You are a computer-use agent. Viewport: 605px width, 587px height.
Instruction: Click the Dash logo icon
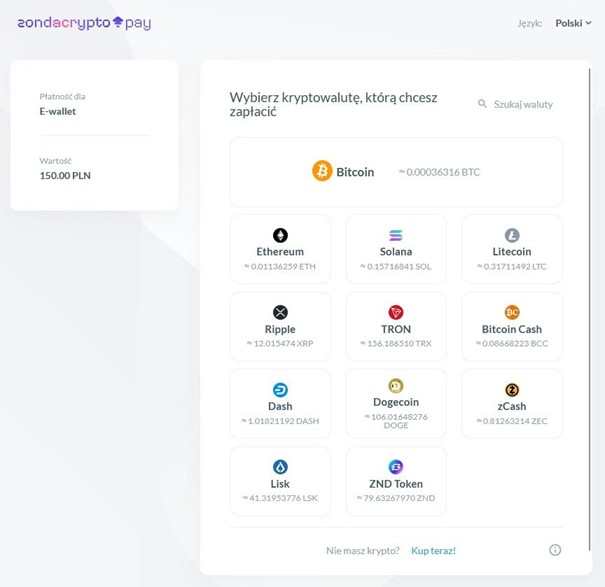point(280,390)
